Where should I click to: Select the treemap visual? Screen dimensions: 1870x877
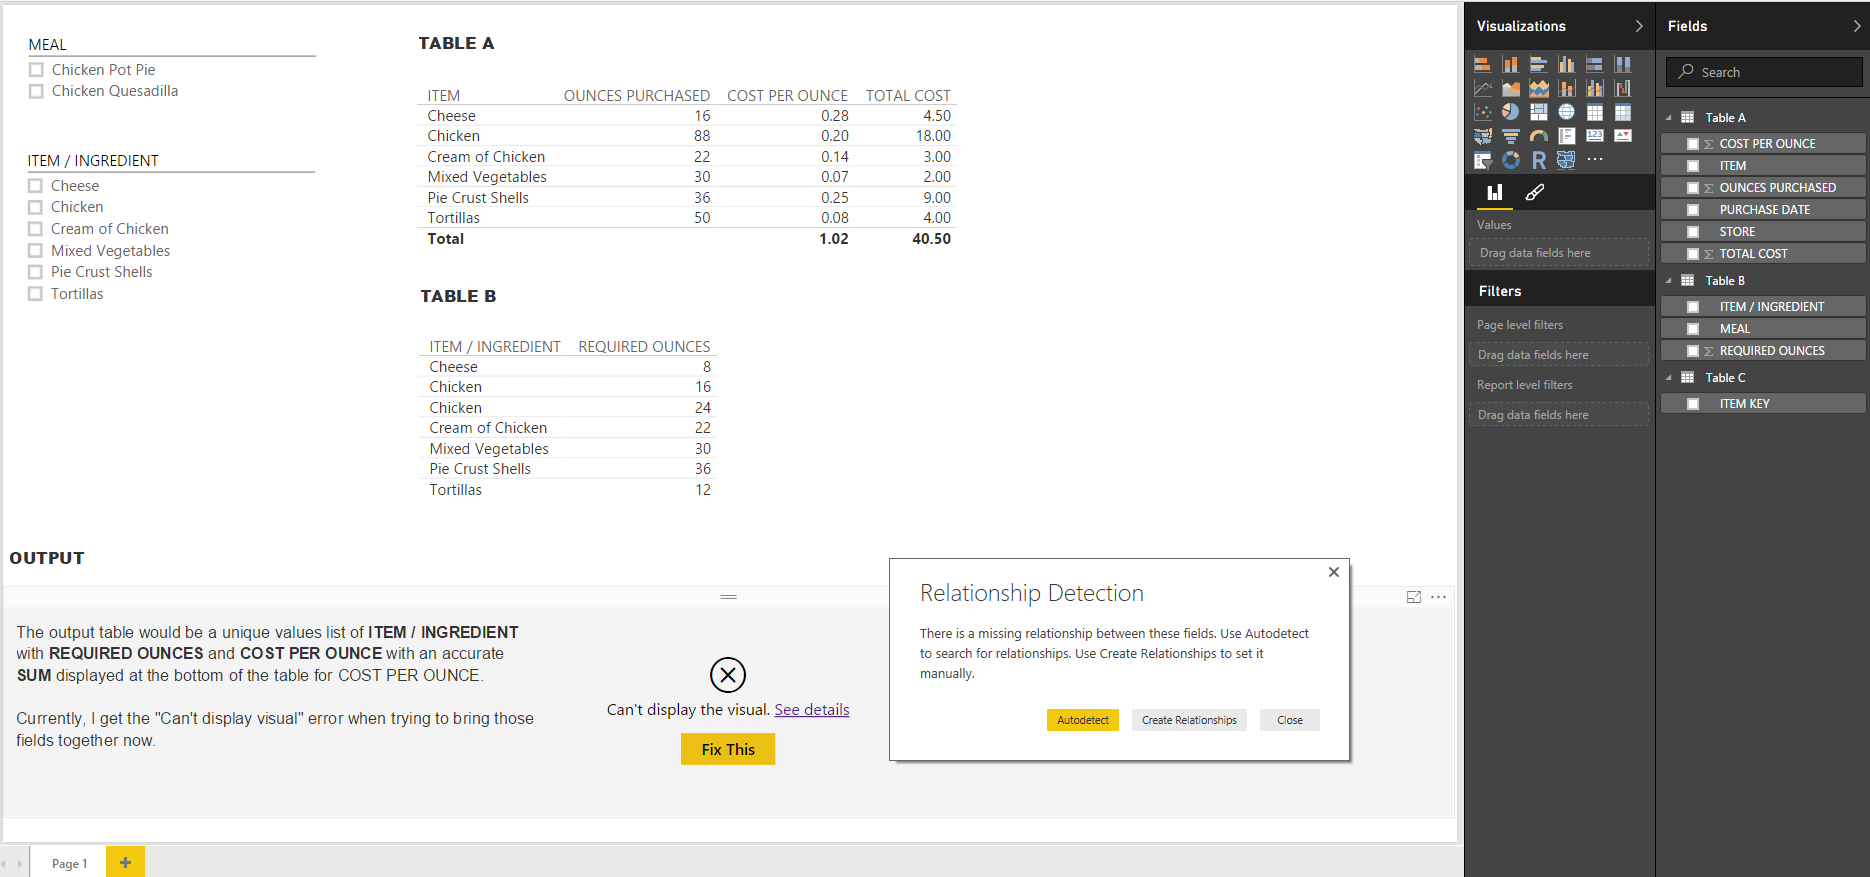pos(1539,112)
